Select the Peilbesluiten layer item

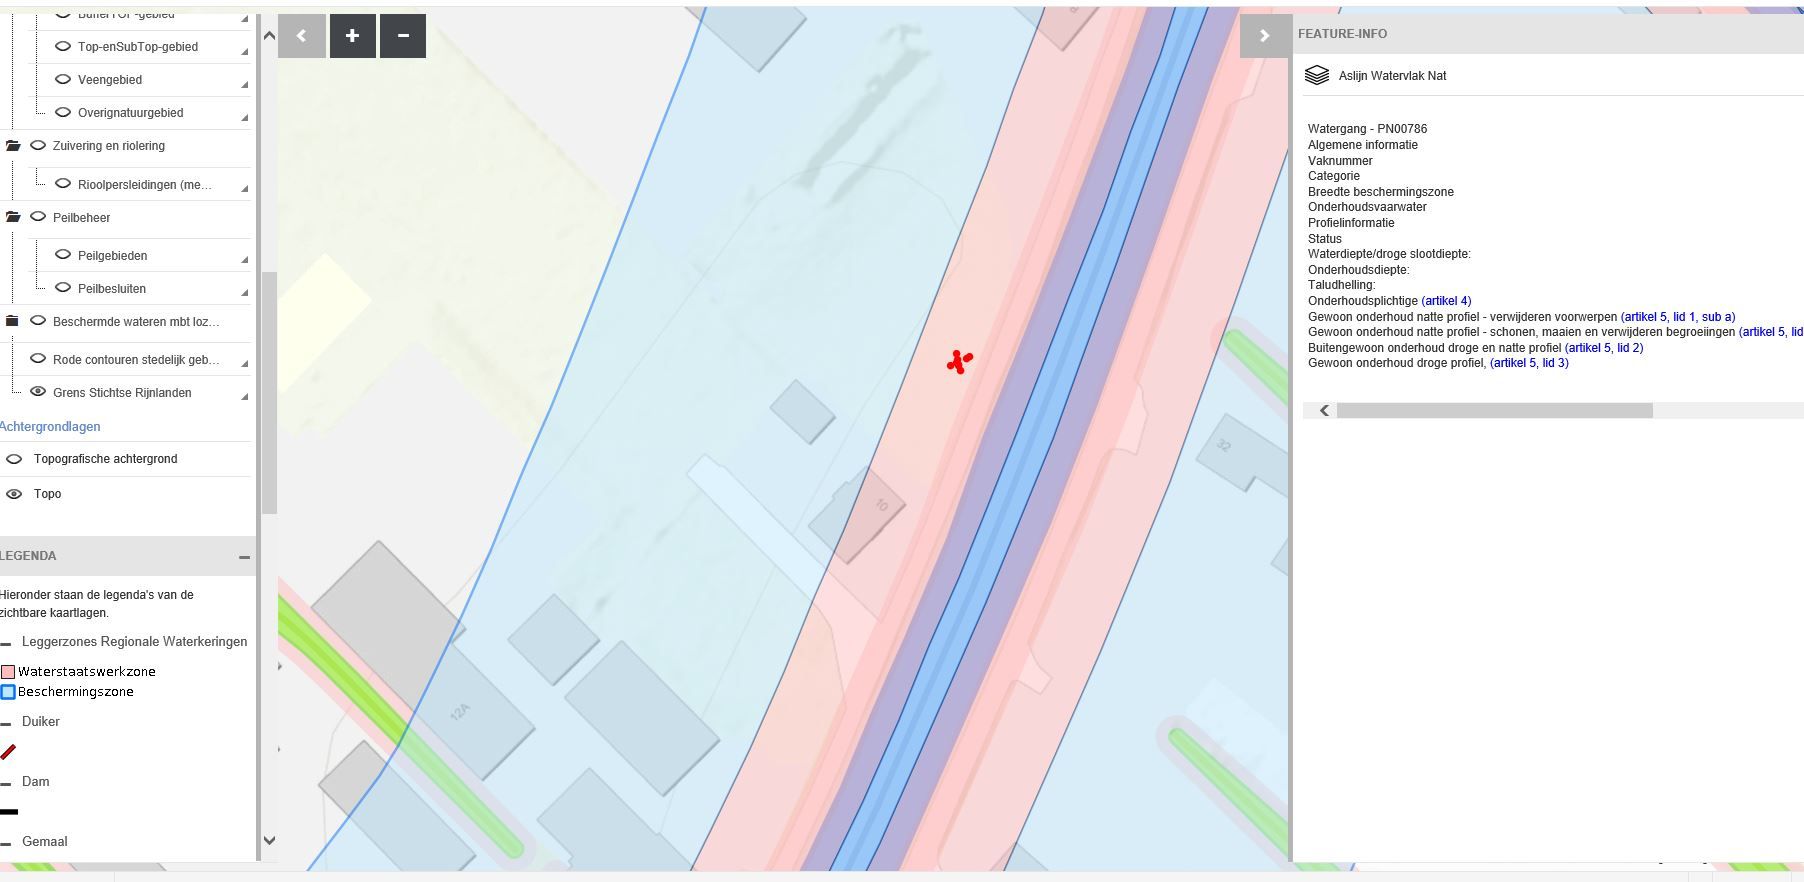click(112, 289)
